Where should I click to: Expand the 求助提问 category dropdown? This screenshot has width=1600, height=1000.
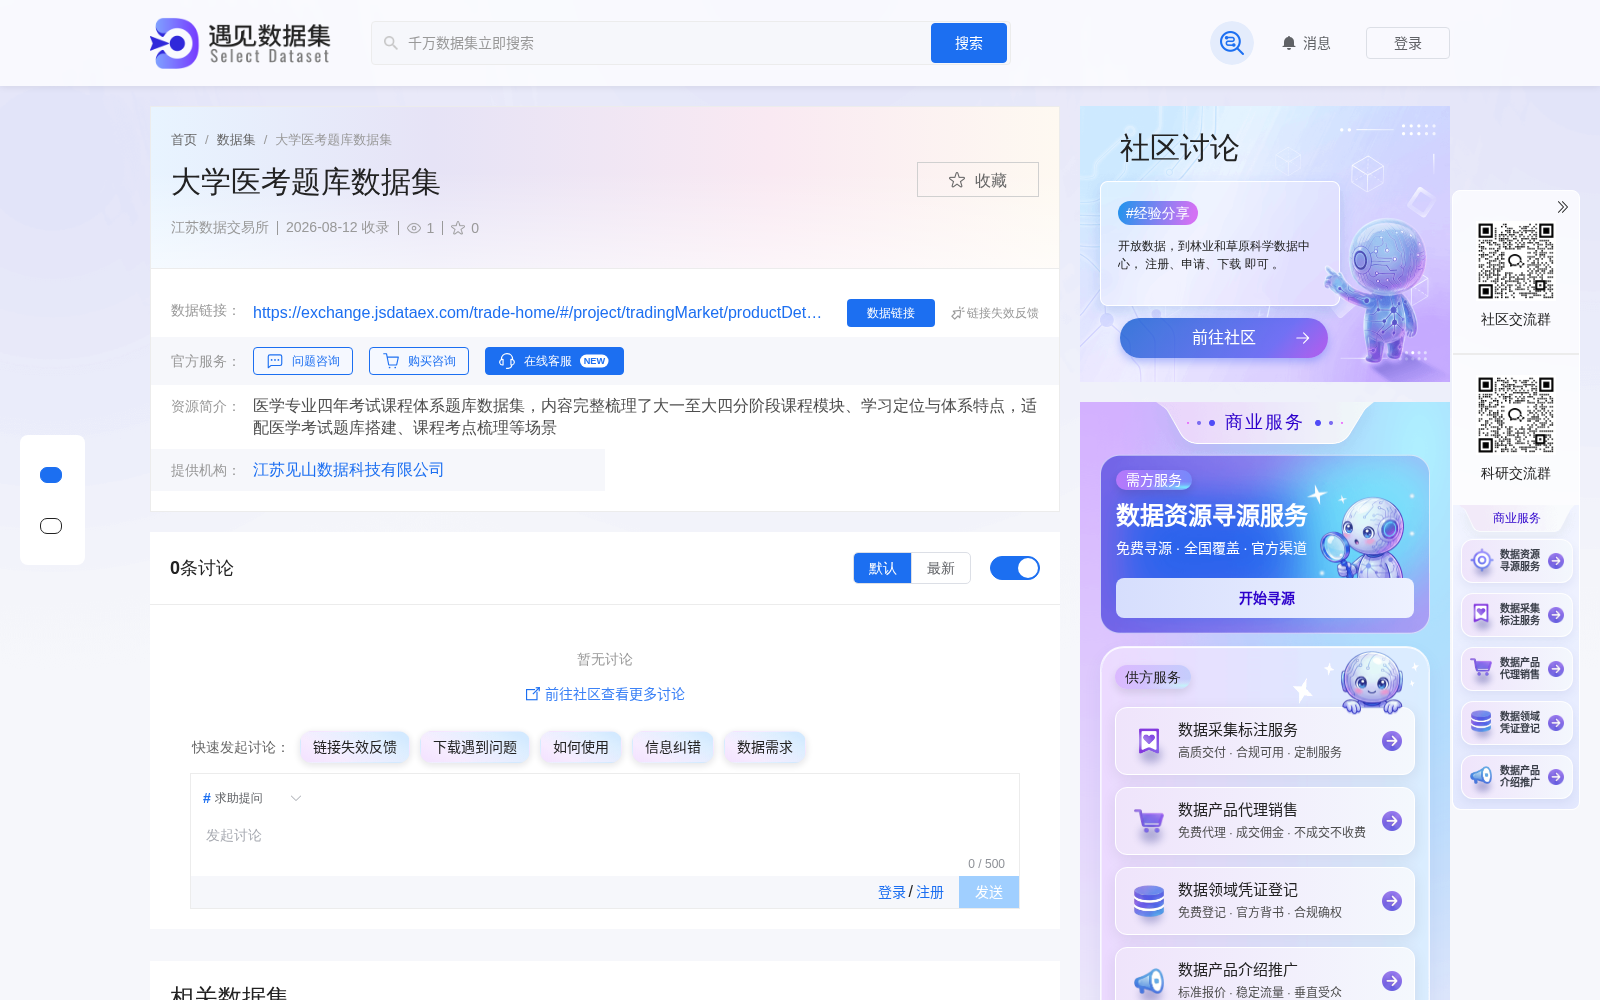click(252, 798)
